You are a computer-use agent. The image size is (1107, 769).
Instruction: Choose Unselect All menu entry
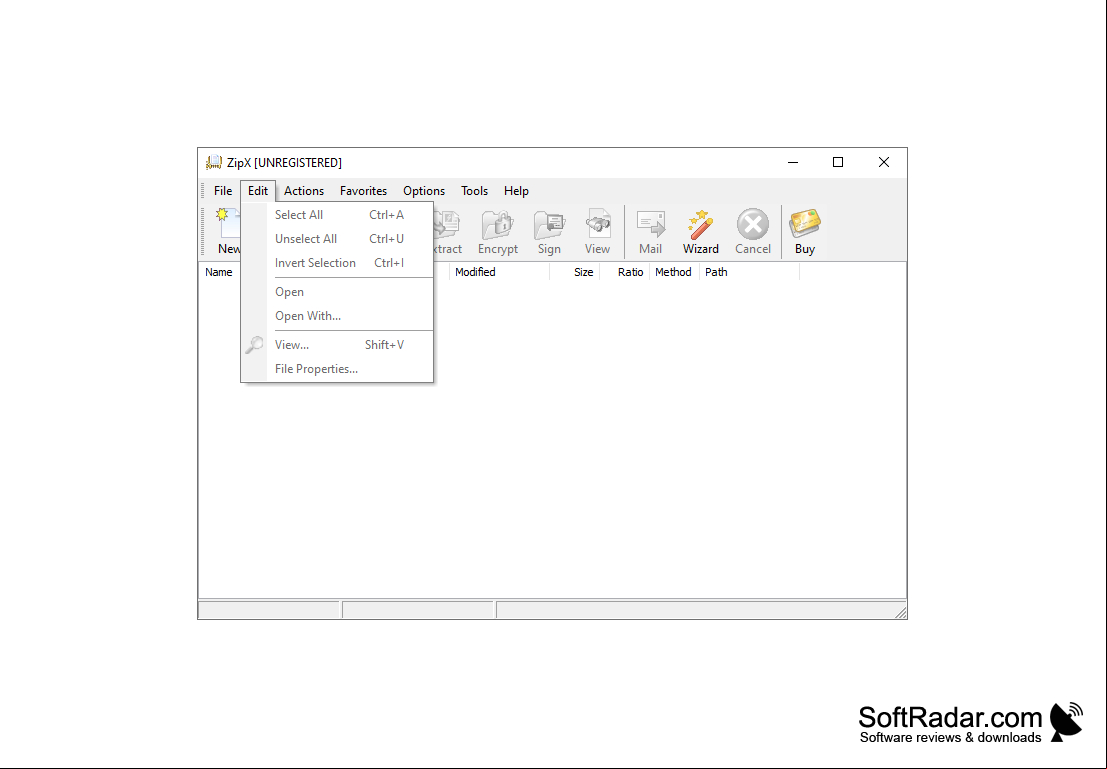[337, 239]
